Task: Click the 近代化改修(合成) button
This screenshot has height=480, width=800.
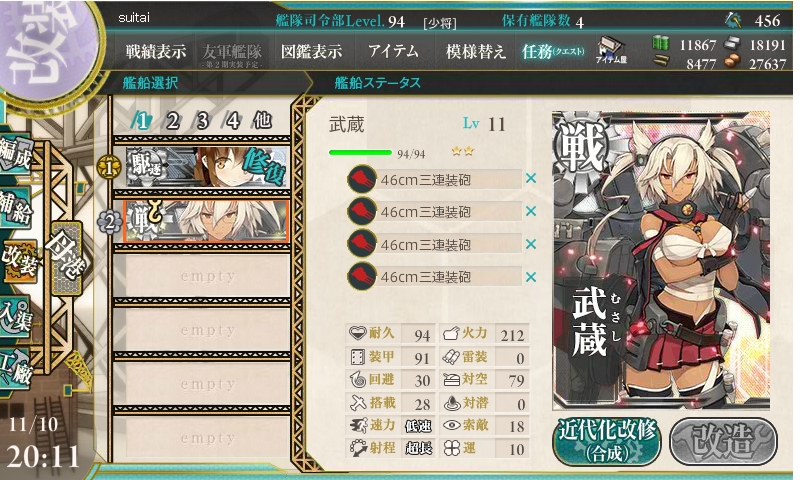Action: coord(607,440)
